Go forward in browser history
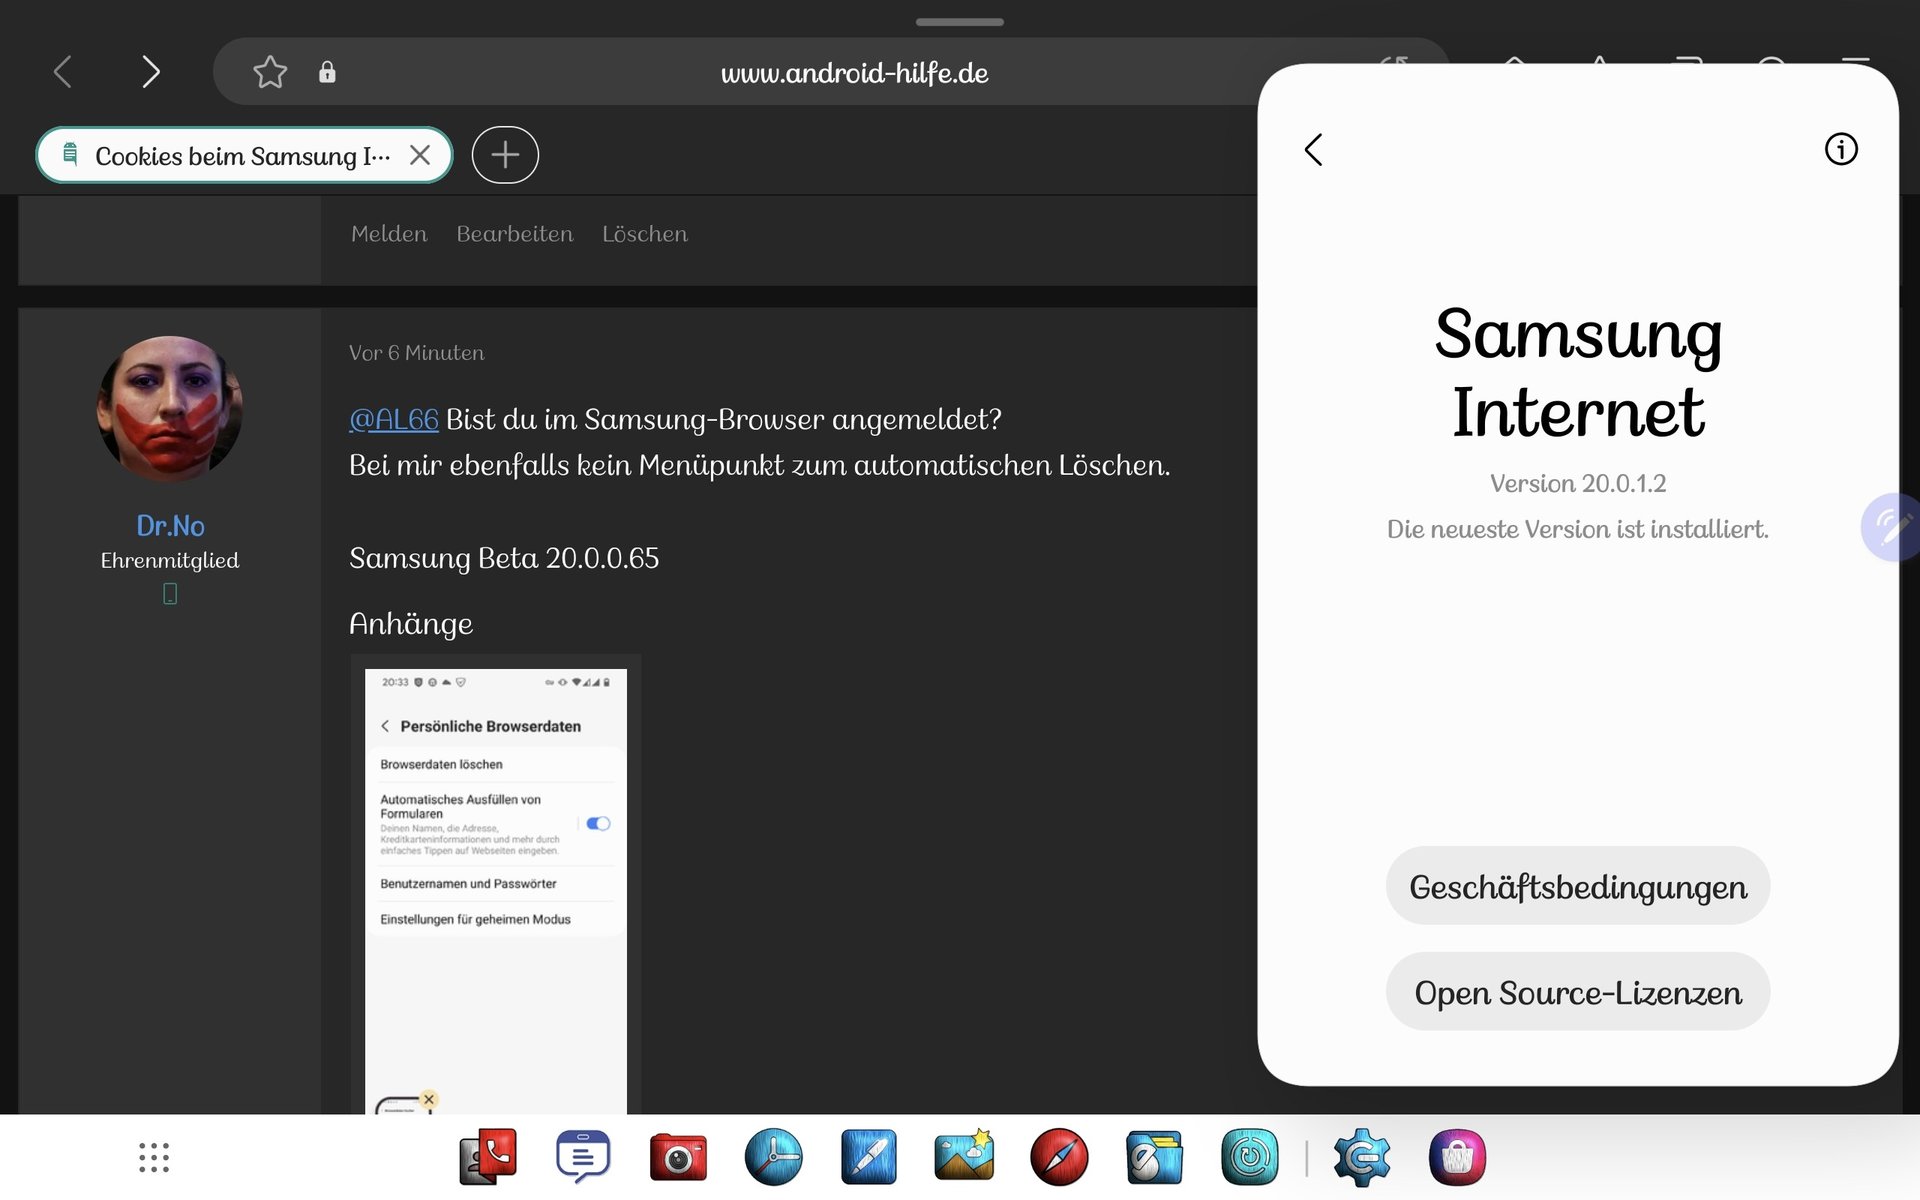Image resolution: width=1920 pixels, height=1200 pixels. click(x=150, y=72)
